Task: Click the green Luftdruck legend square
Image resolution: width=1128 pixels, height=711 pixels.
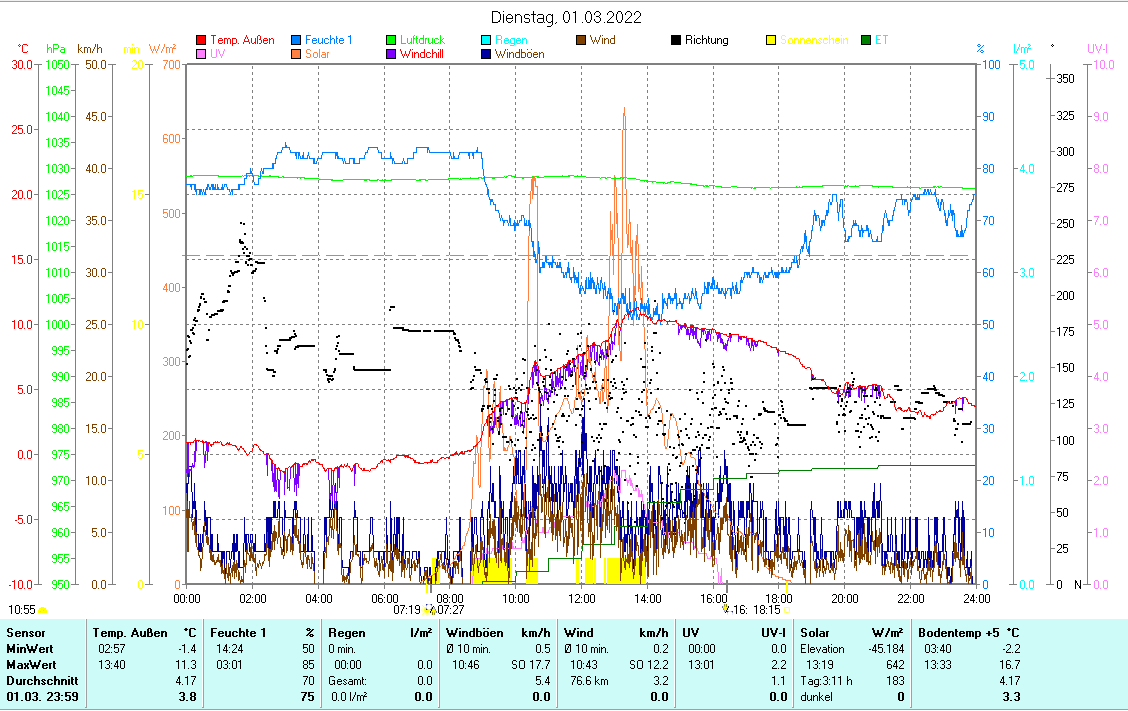Action: point(392,40)
